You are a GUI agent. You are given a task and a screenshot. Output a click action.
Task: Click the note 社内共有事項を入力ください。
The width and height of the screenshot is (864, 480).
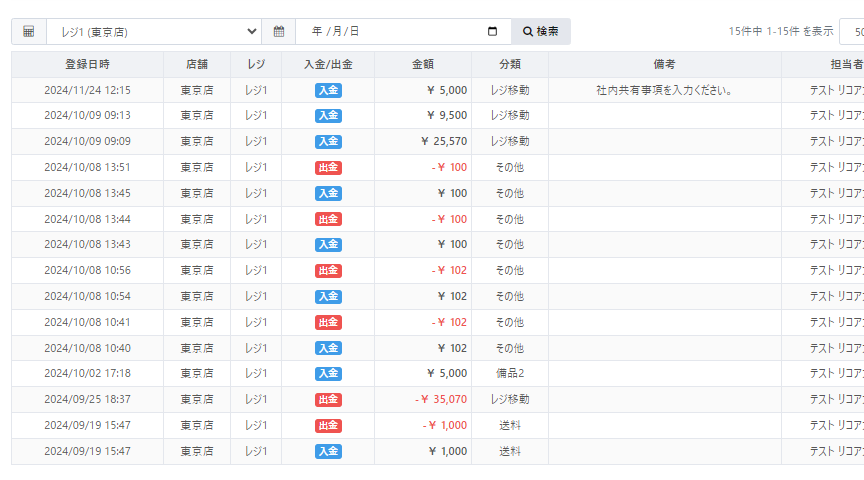pos(664,90)
